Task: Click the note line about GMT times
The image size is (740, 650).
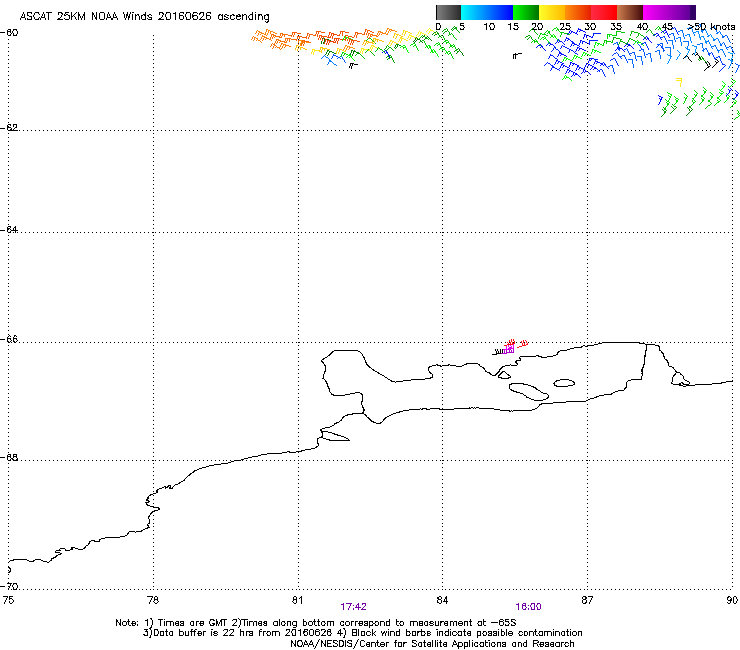Action: pos(316,623)
